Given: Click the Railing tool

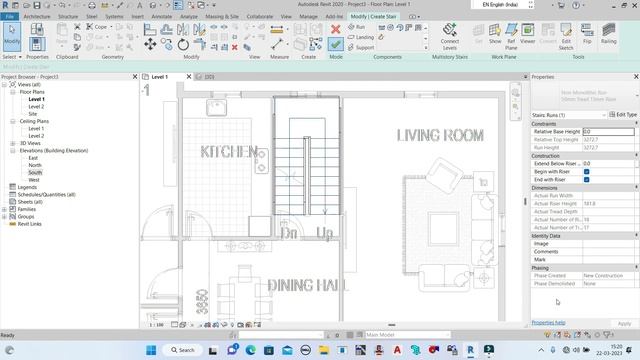Looking at the screenshot, I should (608, 33).
